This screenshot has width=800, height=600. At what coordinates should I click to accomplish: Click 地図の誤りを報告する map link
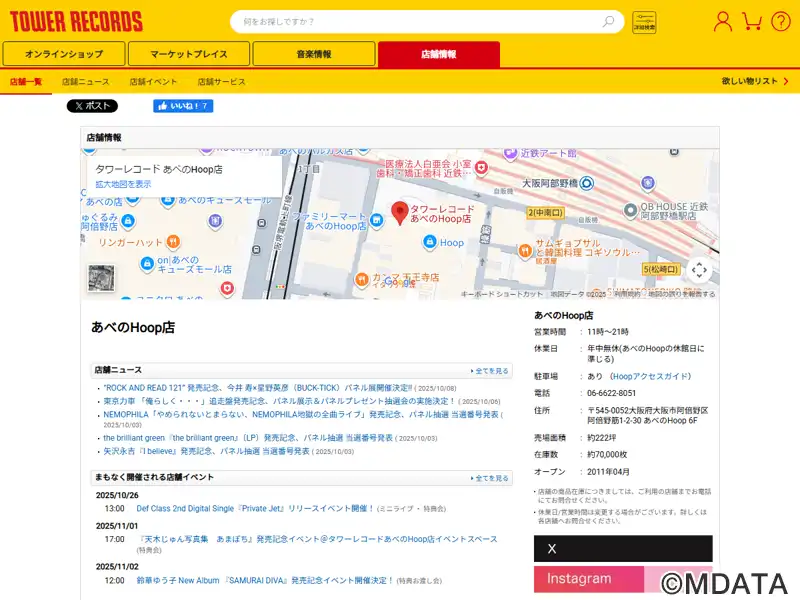point(682,294)
